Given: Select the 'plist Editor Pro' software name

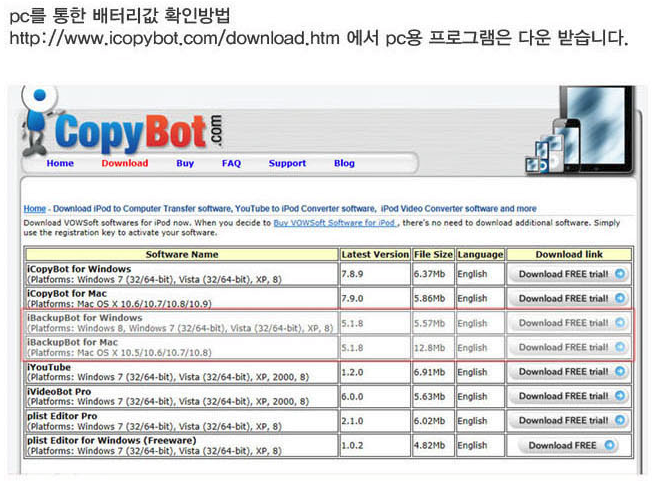Looking at the screenshot, I should [62, 416].
